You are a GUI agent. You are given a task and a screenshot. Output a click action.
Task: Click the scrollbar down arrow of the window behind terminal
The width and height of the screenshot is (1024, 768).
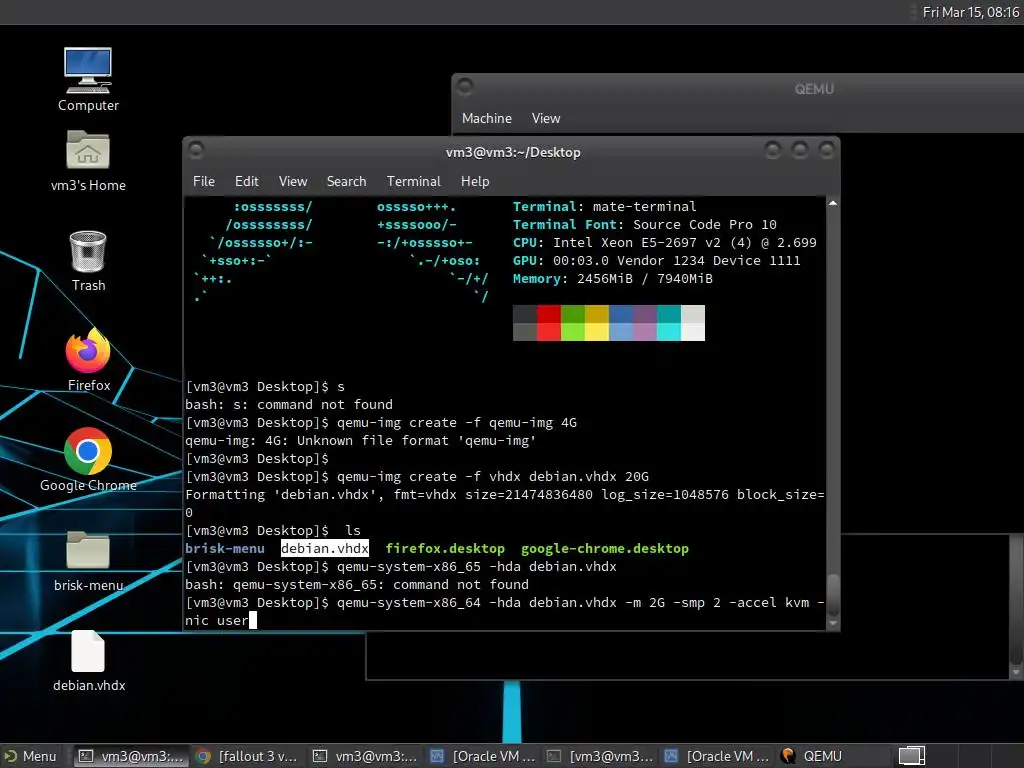pyautogui.click(x=1016, y=672)
